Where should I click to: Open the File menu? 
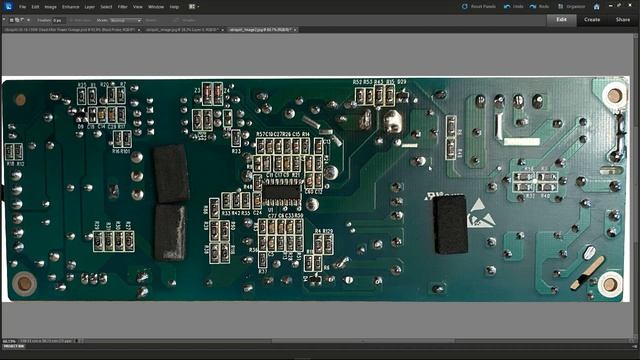point(22,7)
